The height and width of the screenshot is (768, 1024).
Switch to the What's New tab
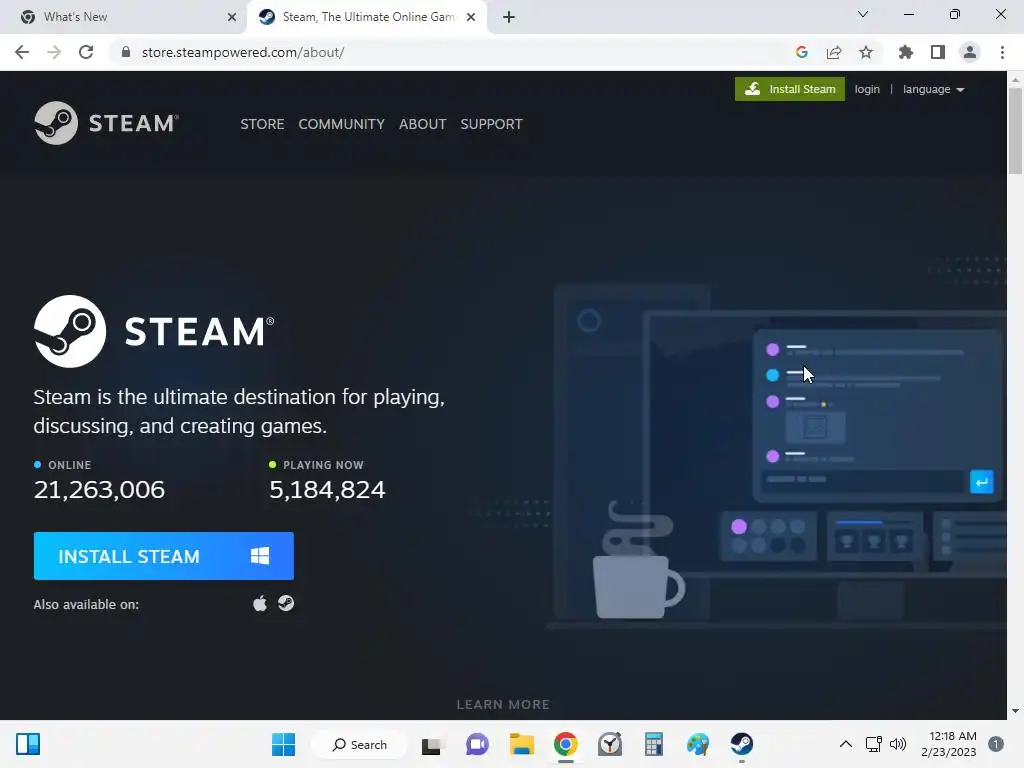pos(124,17)
